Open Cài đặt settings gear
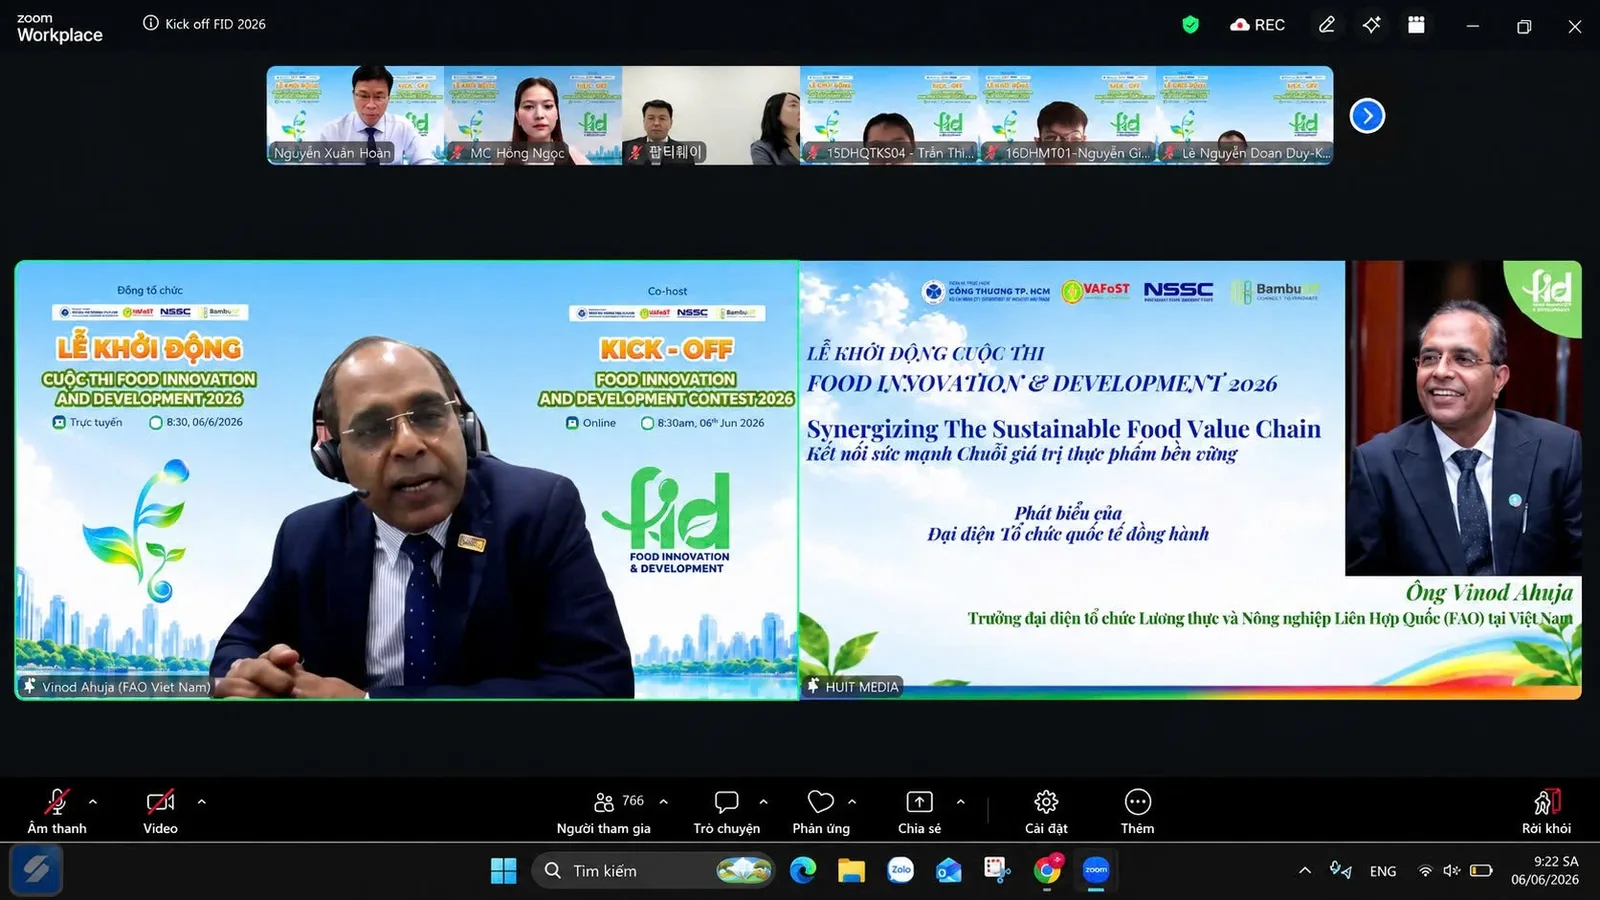Viewport: 1600px width, 900px height. (1046, 811)
